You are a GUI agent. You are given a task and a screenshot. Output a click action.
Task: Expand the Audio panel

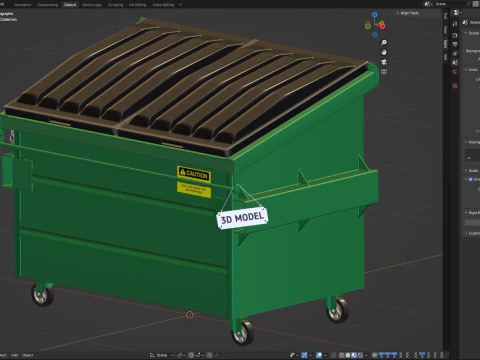tap(471, 170)
